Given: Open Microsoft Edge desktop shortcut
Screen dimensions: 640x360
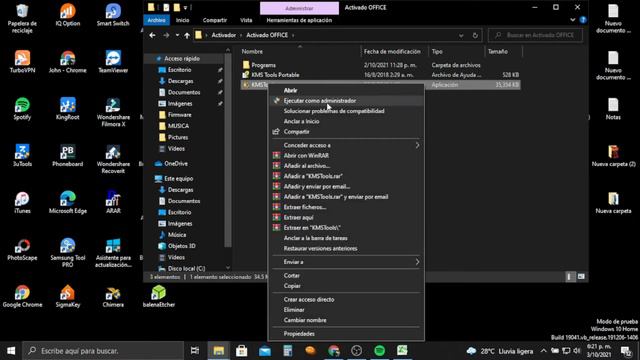Looking at the screenshot, I should 68,203.
